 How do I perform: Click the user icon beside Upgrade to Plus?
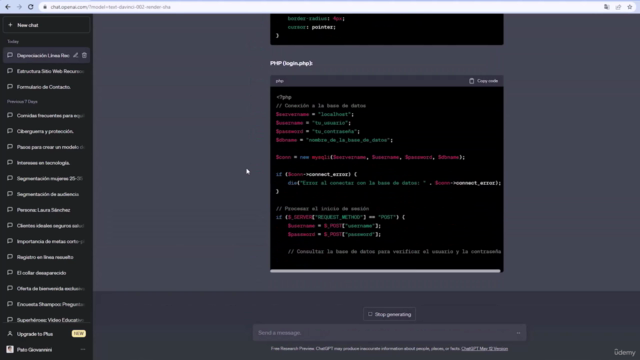10,334
